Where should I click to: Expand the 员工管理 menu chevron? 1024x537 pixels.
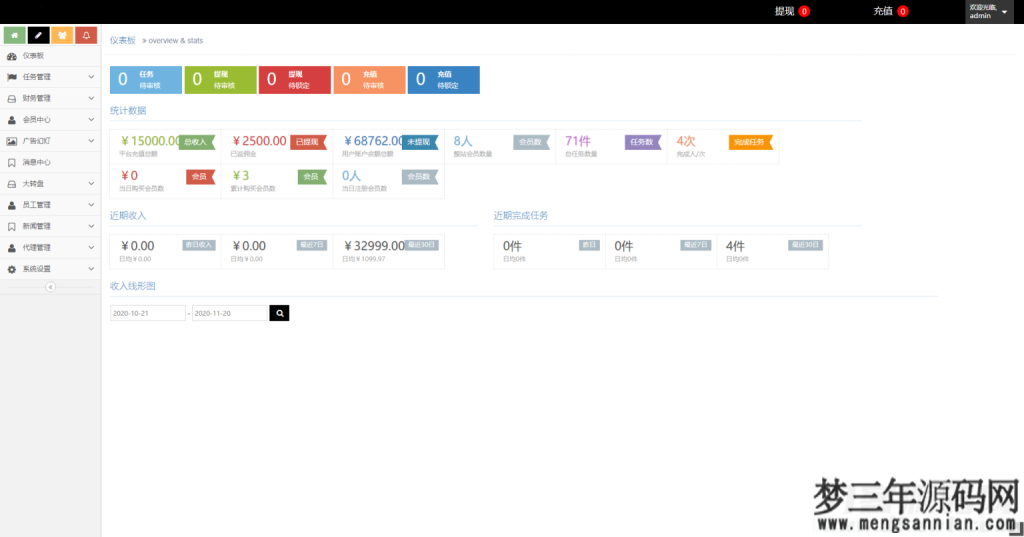coord(91,205)
